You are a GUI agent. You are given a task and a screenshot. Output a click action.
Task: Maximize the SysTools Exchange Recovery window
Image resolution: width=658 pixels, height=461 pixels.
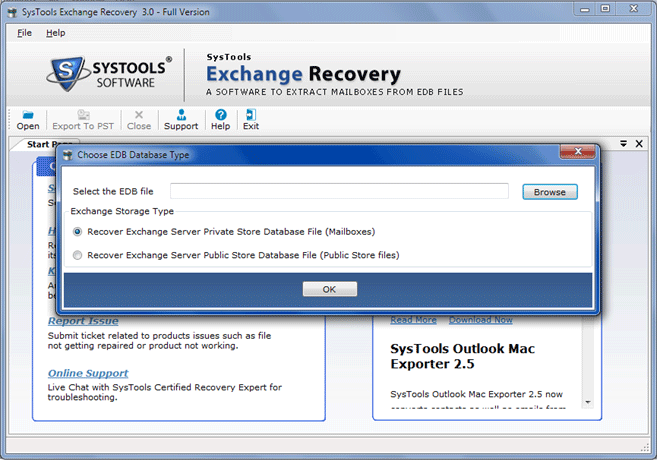[605, 8]
